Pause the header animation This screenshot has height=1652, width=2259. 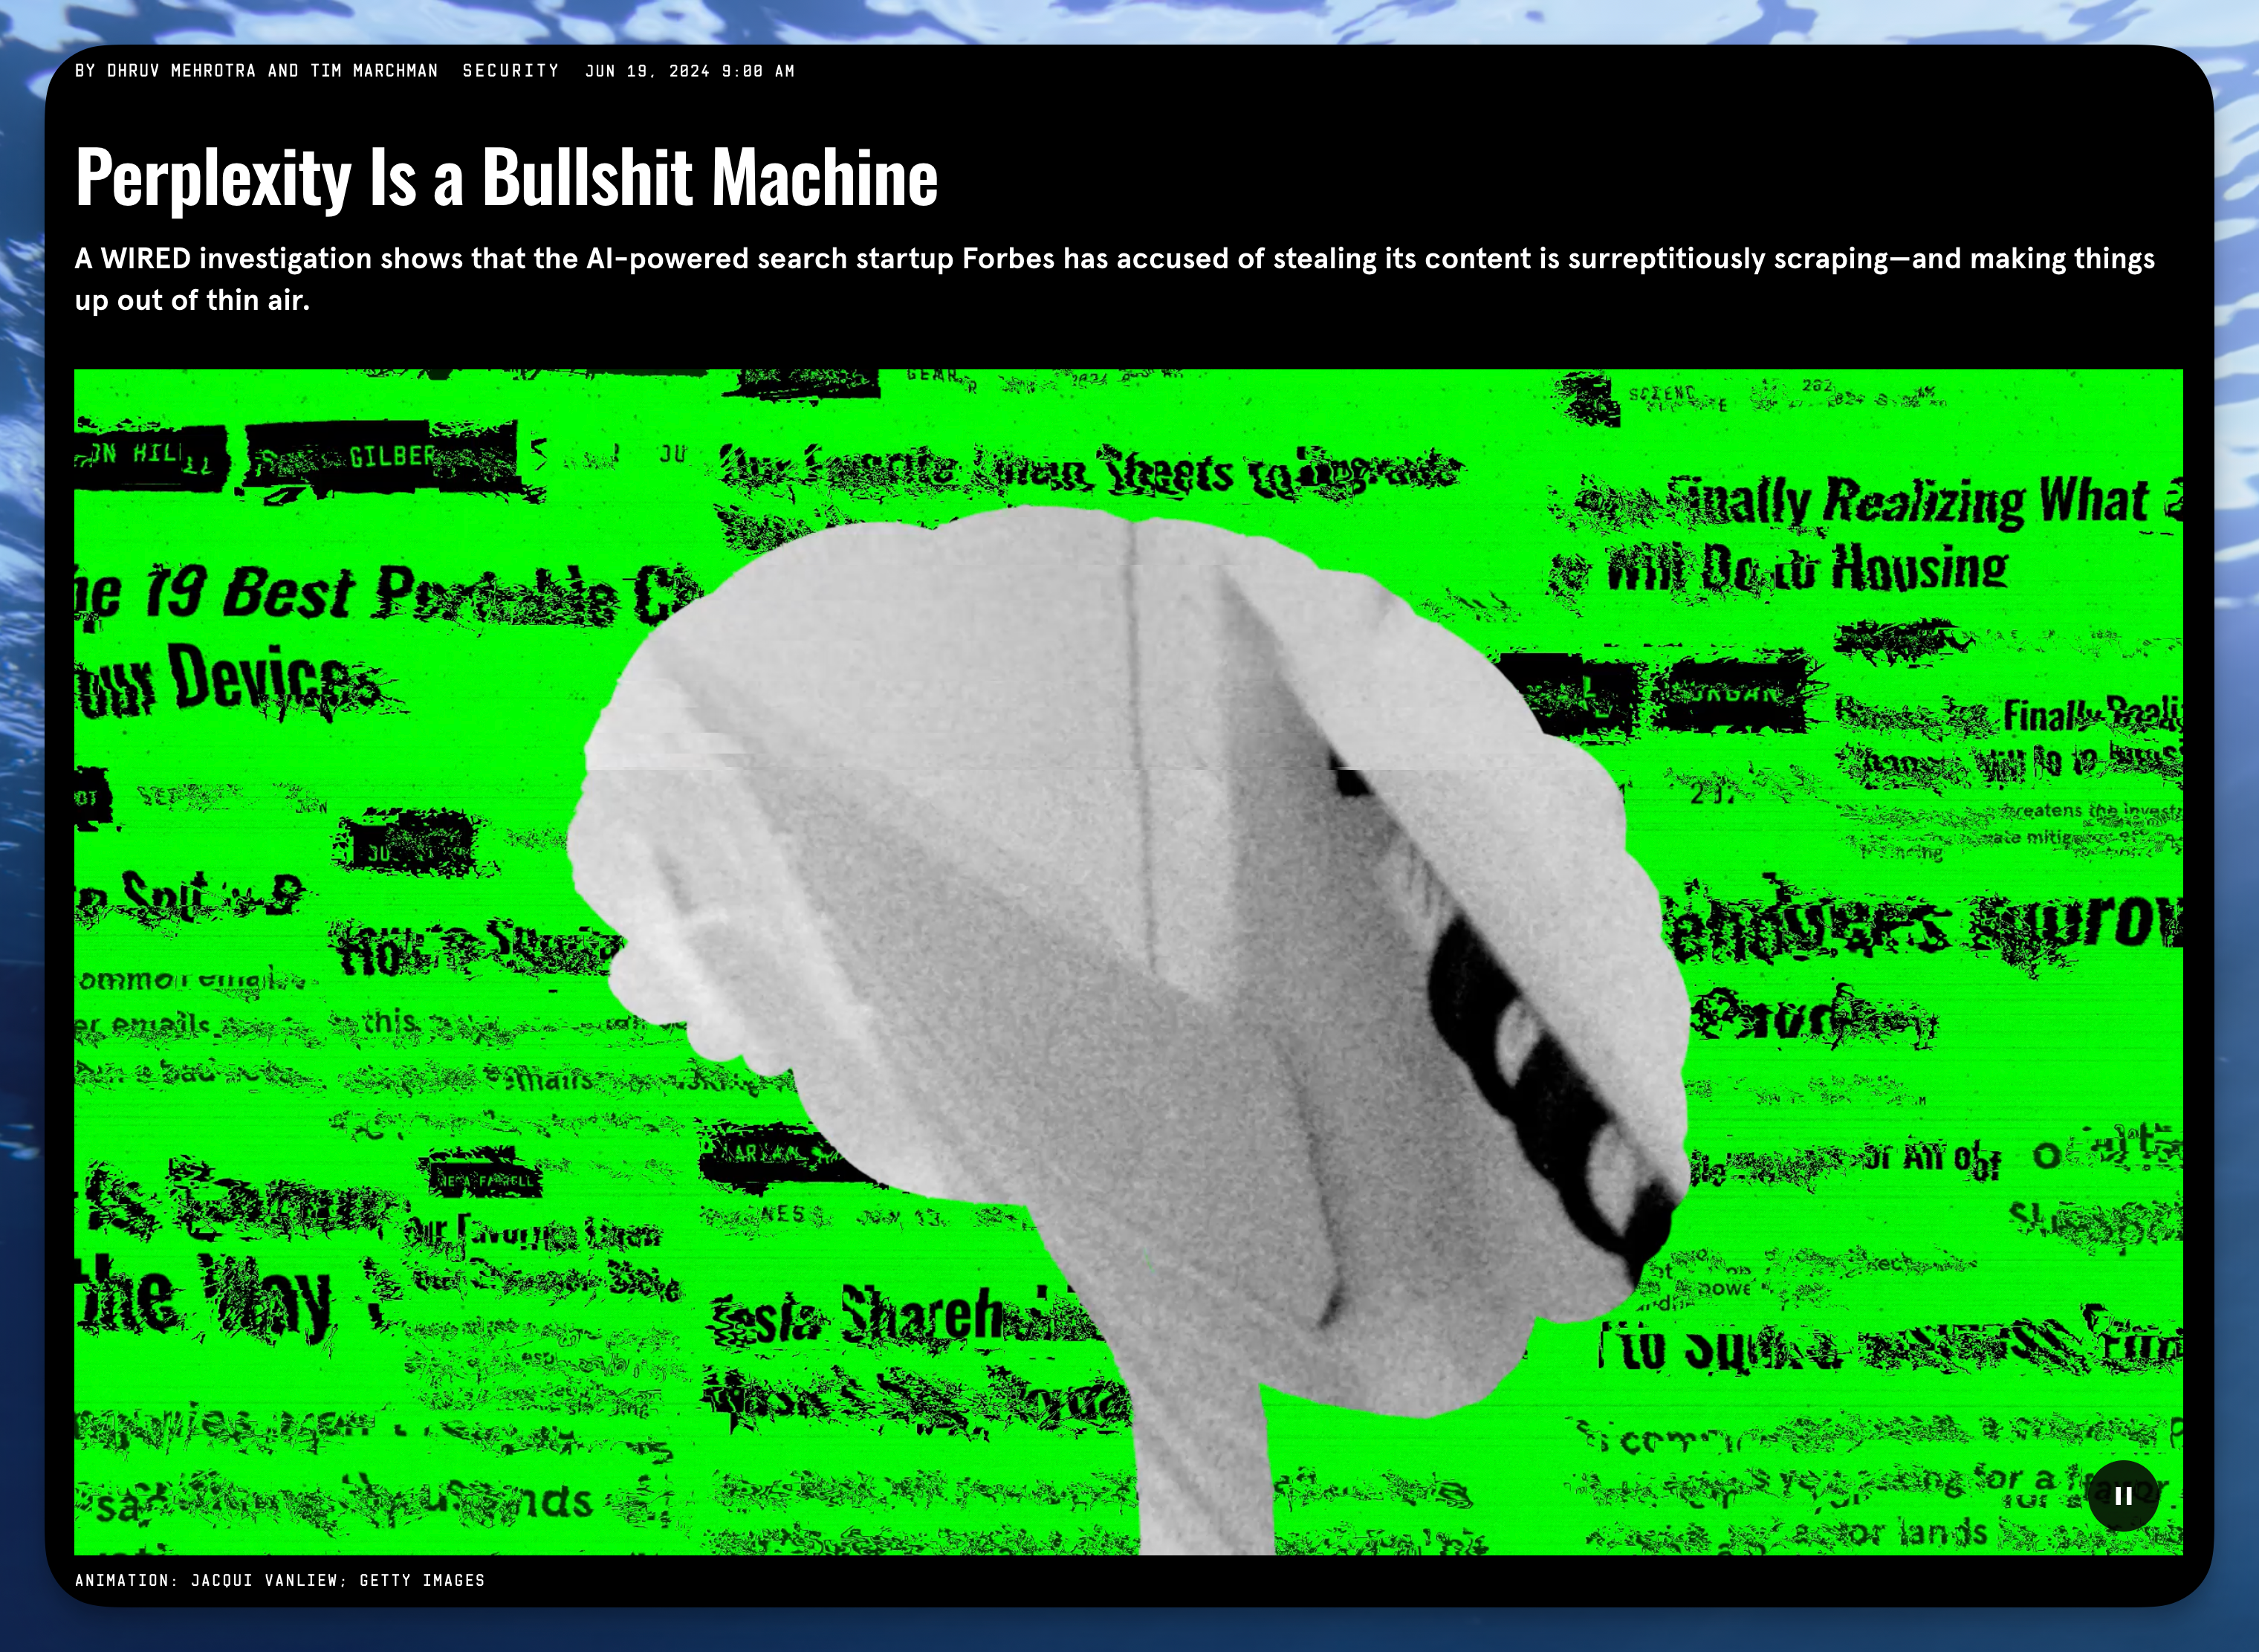2123,1496
